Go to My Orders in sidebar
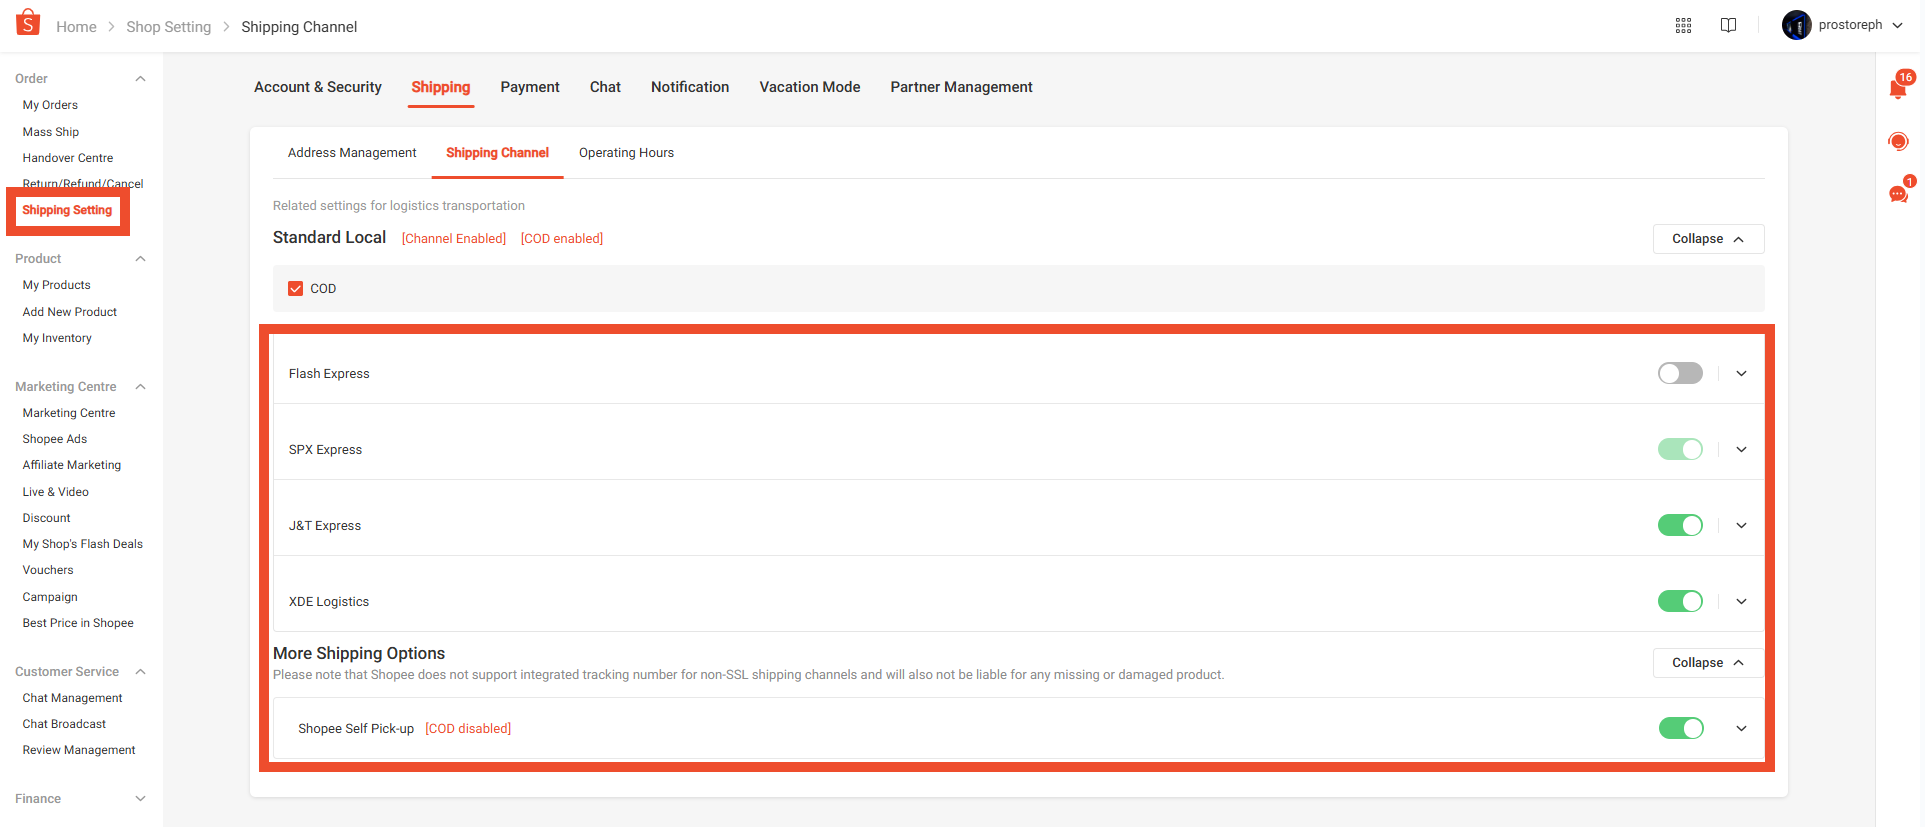The width and height of the screenshot is (1925, 827). (x=50, y=105)
